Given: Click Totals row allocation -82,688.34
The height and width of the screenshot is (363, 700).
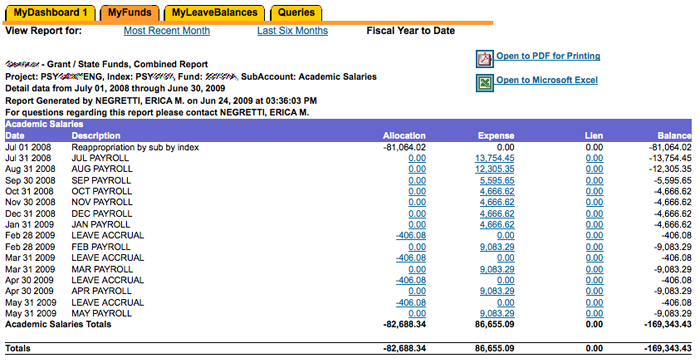Looking at the screenshot, I should pyautogui.click(x=404, y=348).
